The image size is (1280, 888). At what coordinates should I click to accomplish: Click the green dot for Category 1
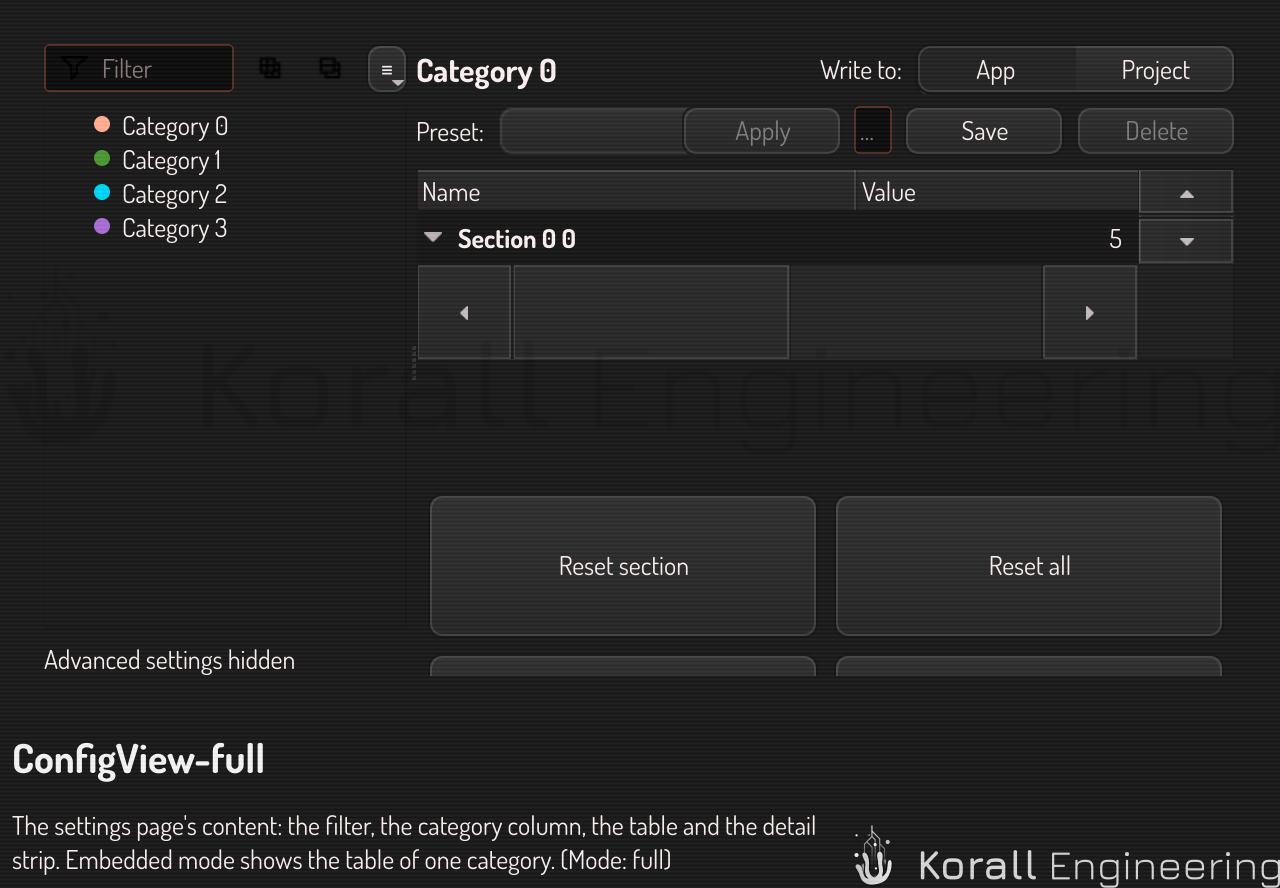101,159
